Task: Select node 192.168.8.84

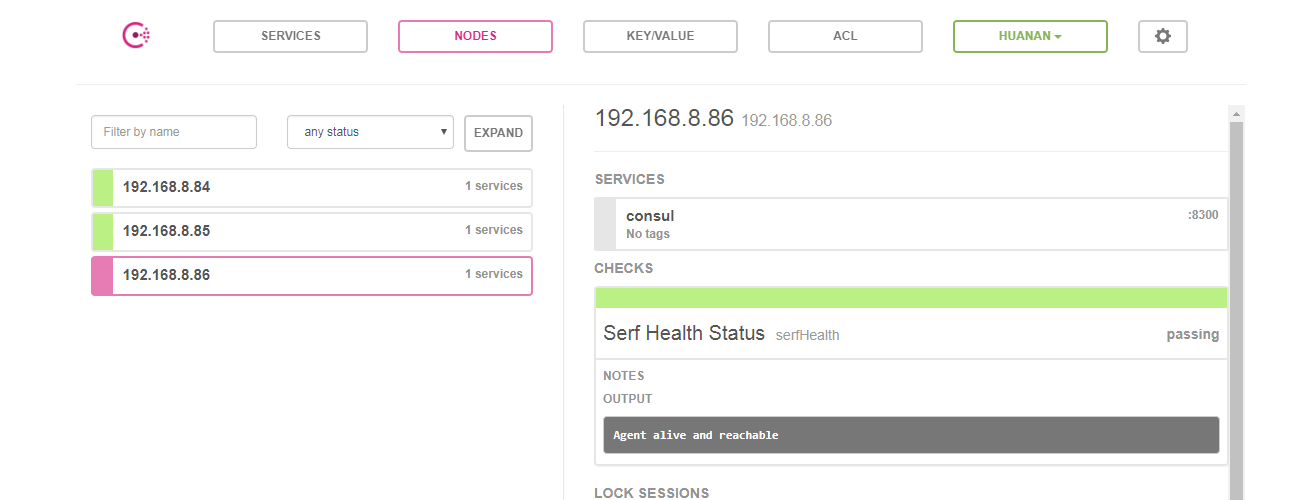Action: 312,187
